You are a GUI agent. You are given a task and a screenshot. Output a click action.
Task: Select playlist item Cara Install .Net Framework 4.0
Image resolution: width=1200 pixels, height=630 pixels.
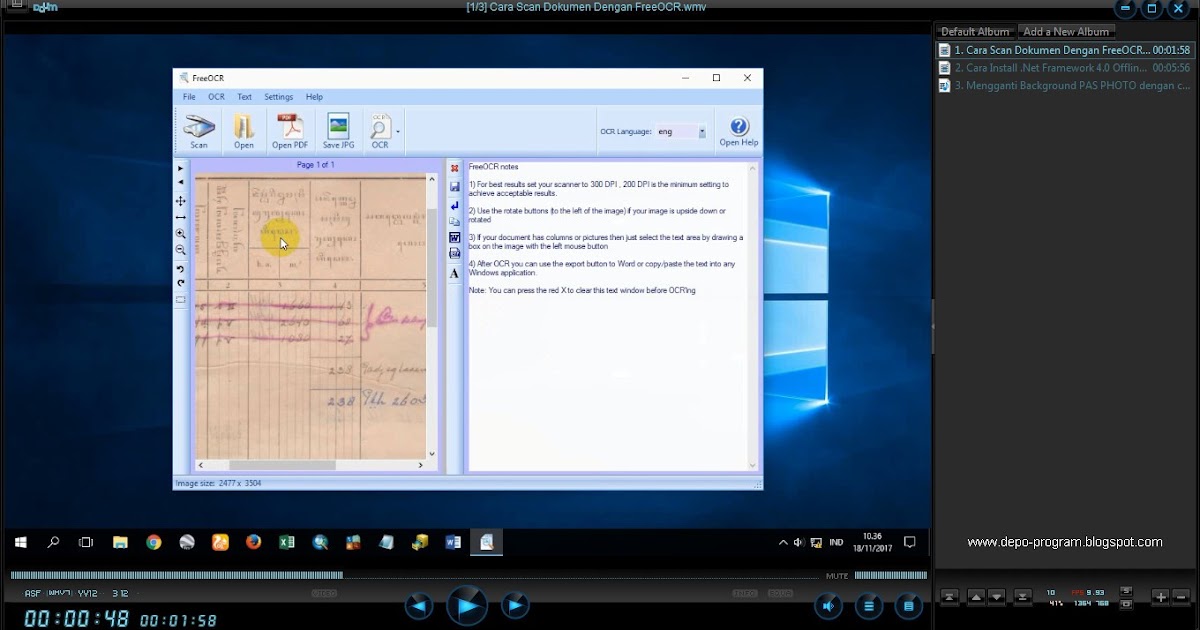(x=1064, y=68)
